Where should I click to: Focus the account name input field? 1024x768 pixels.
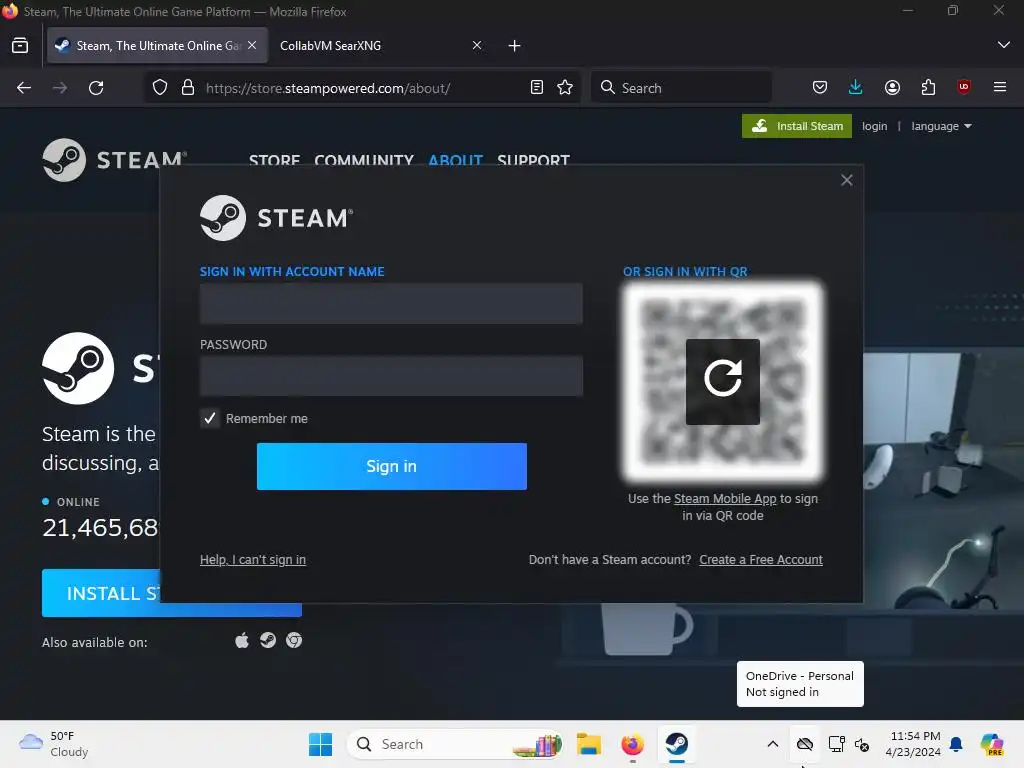(x=391, y=304)
